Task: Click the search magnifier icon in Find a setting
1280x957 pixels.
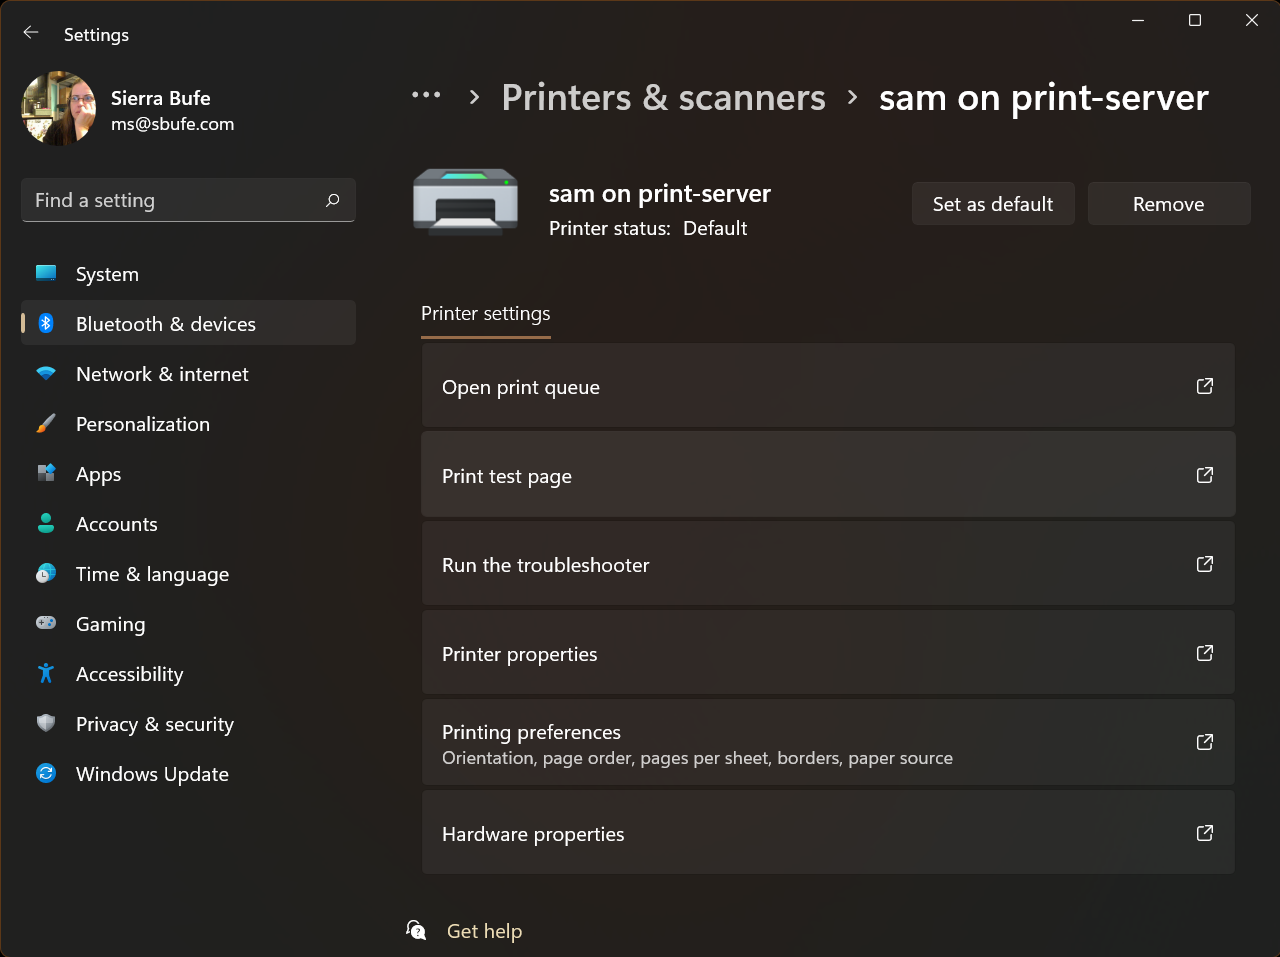Action: [333, 200]
